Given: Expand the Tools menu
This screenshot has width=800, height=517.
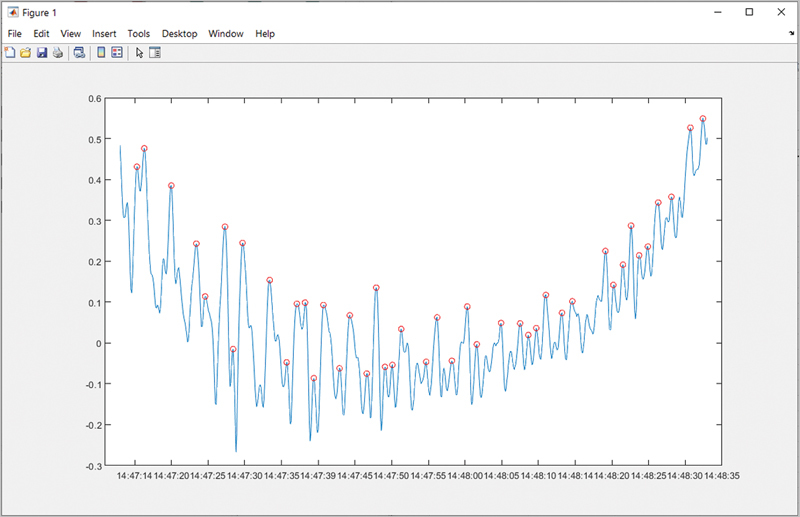Looking at the screenshot, I should click(x=139, y=33).
